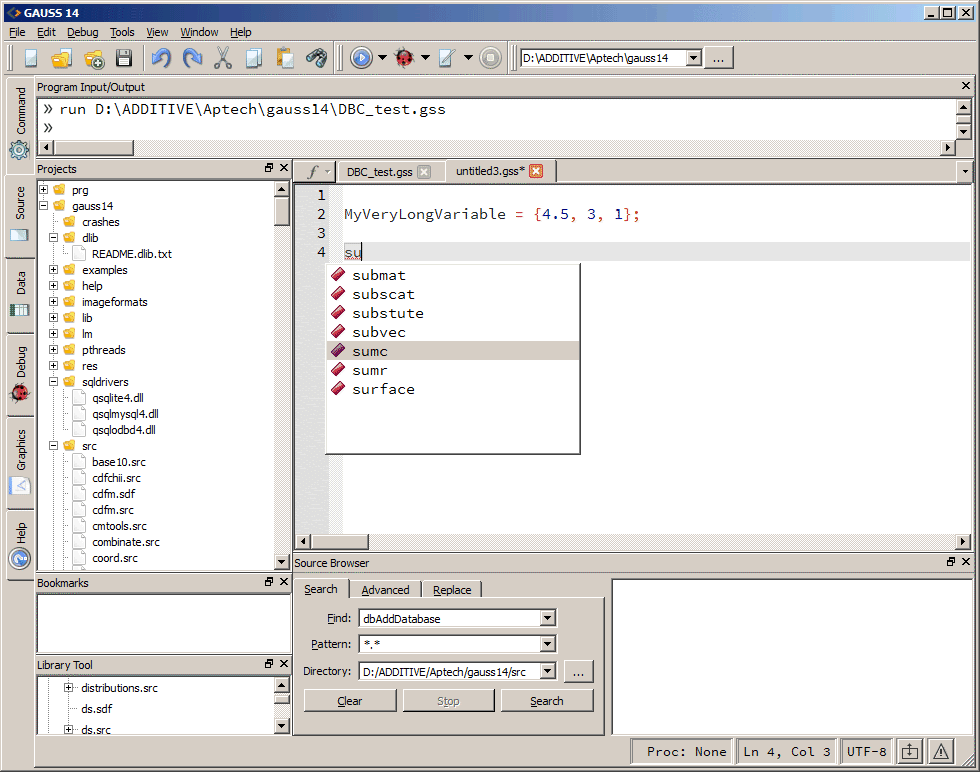Open the Help page sidebar tab

click(x=20, y=545)
